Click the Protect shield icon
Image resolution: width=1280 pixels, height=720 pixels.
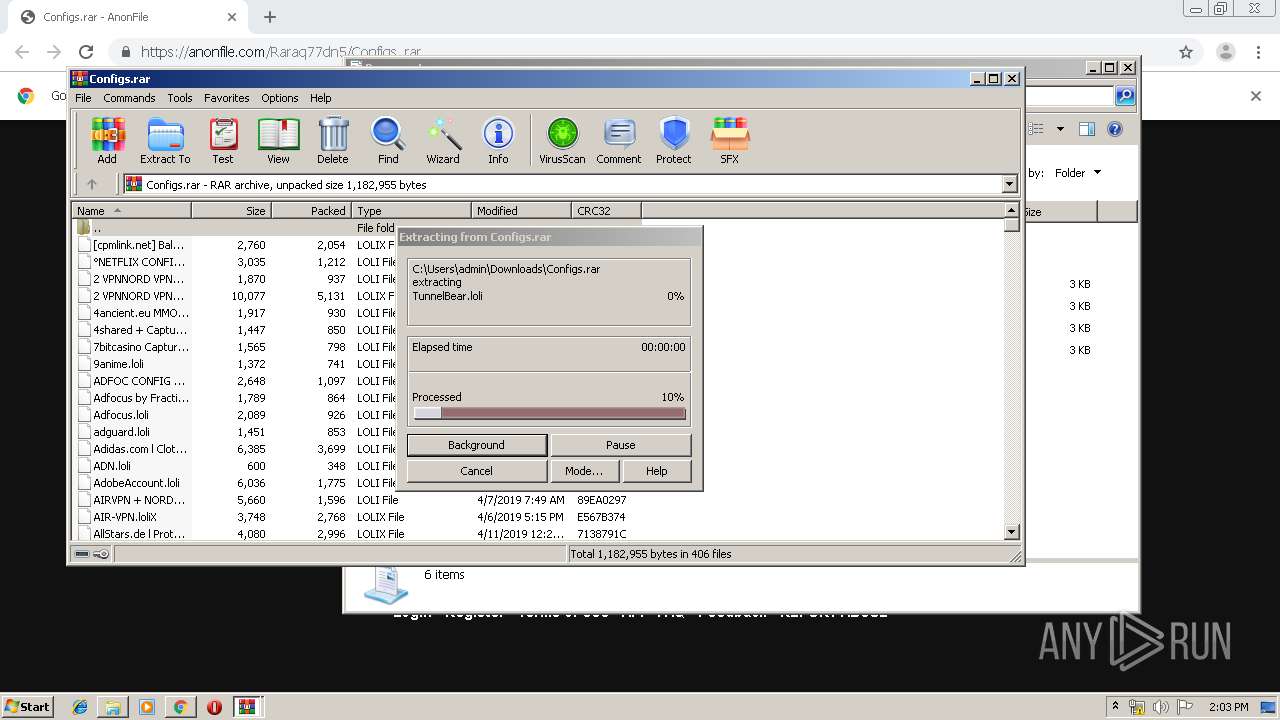point(674,141)
